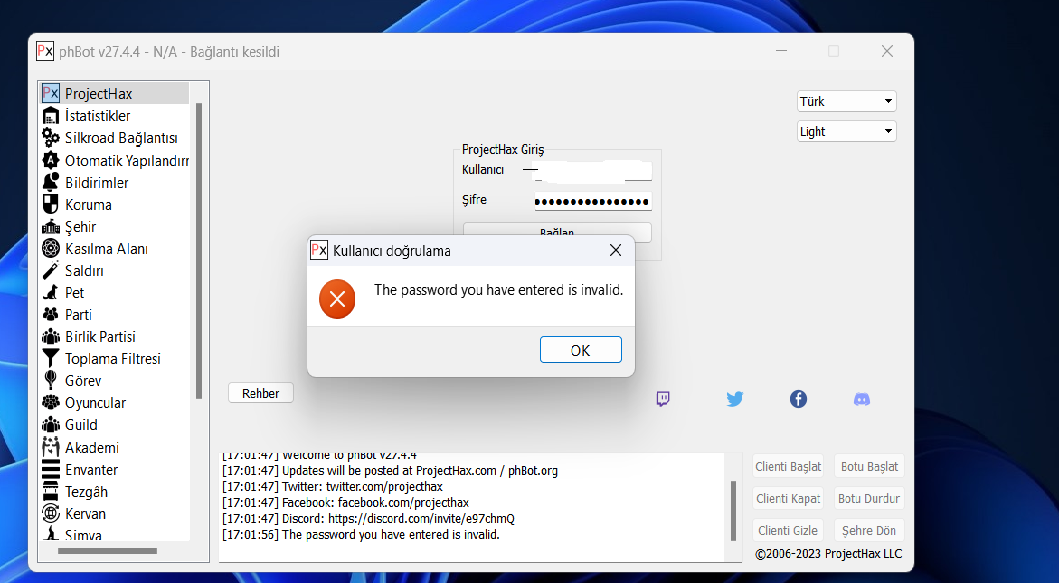Screen dimensions: 1059x583
Task: Click the Bildirimler bell icon
Action: 50,183
